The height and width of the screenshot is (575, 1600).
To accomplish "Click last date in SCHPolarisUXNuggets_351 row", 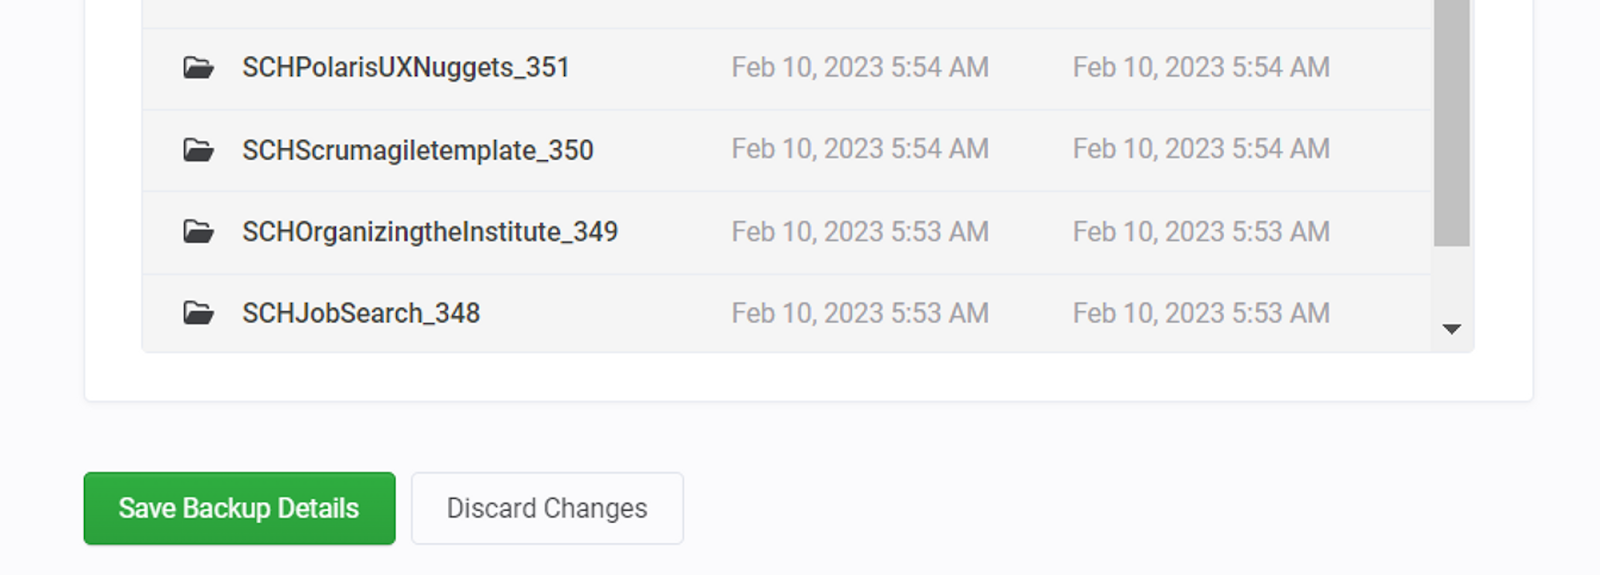I will [1201, 67].
